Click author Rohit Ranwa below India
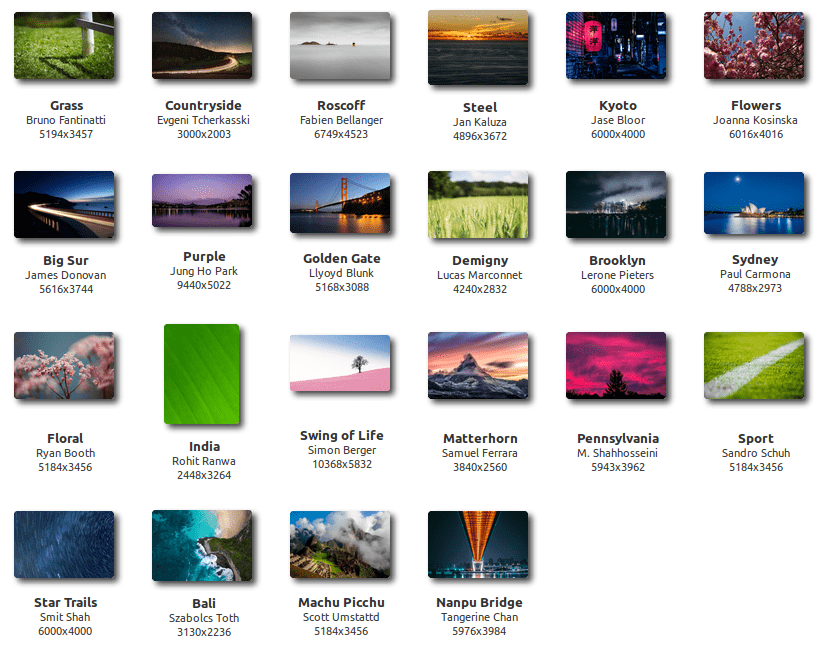Screen dimensions: 826x648 (203, 463)
